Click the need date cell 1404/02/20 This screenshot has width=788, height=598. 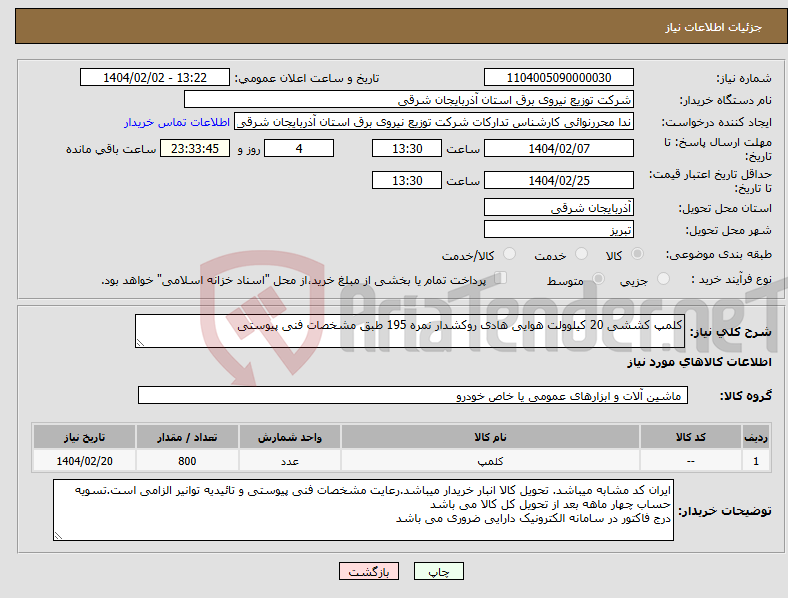(x=84, y=461)
